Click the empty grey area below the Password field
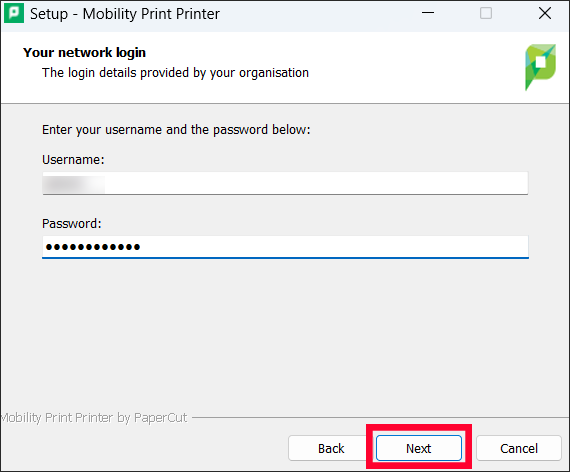The image size is (570, 472). 285,335
